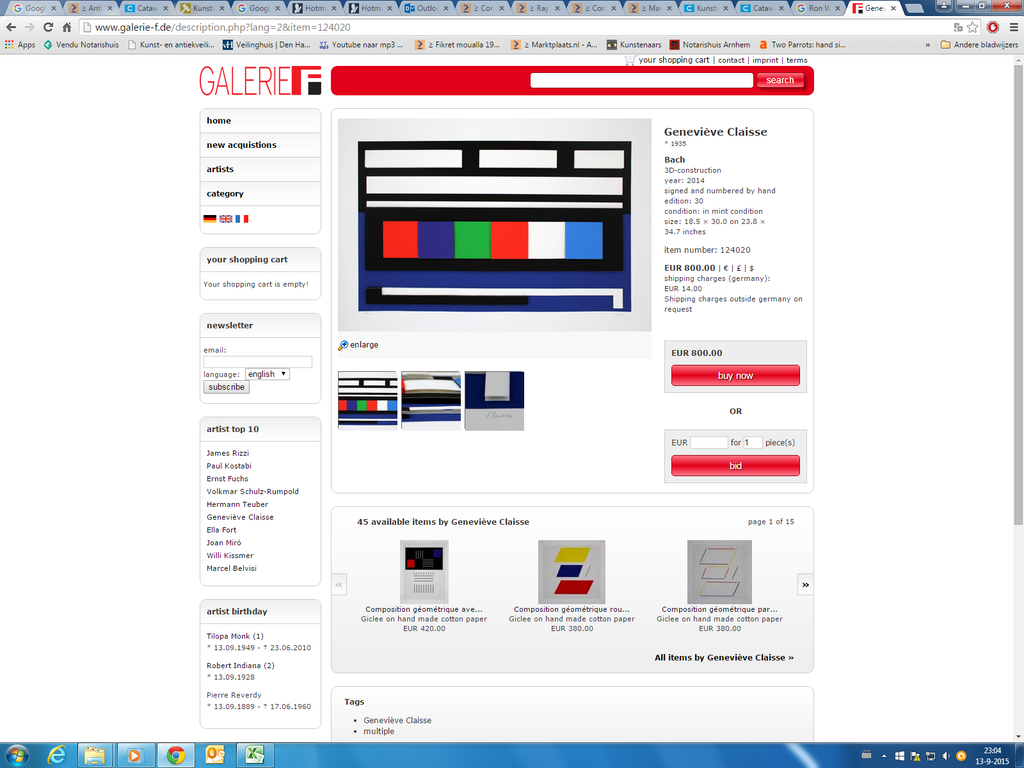Open the Chrome menu hamburger icon
The width and height of the screenshot is (1024, 768).
(x=1011, y=27)
